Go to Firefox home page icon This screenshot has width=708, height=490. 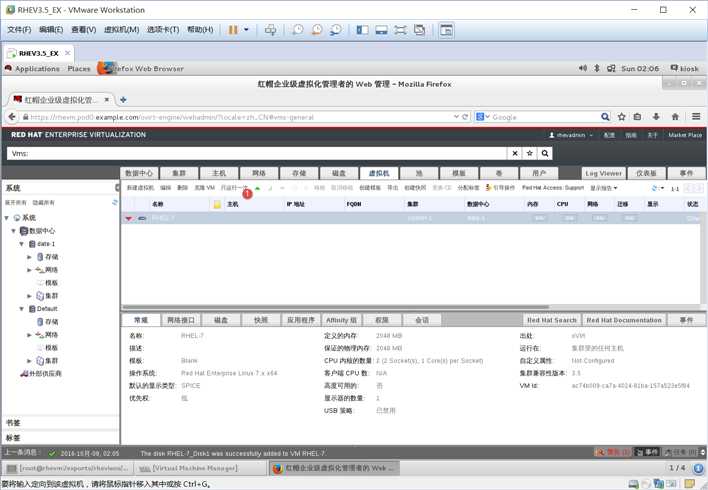(x=675, y=117)
